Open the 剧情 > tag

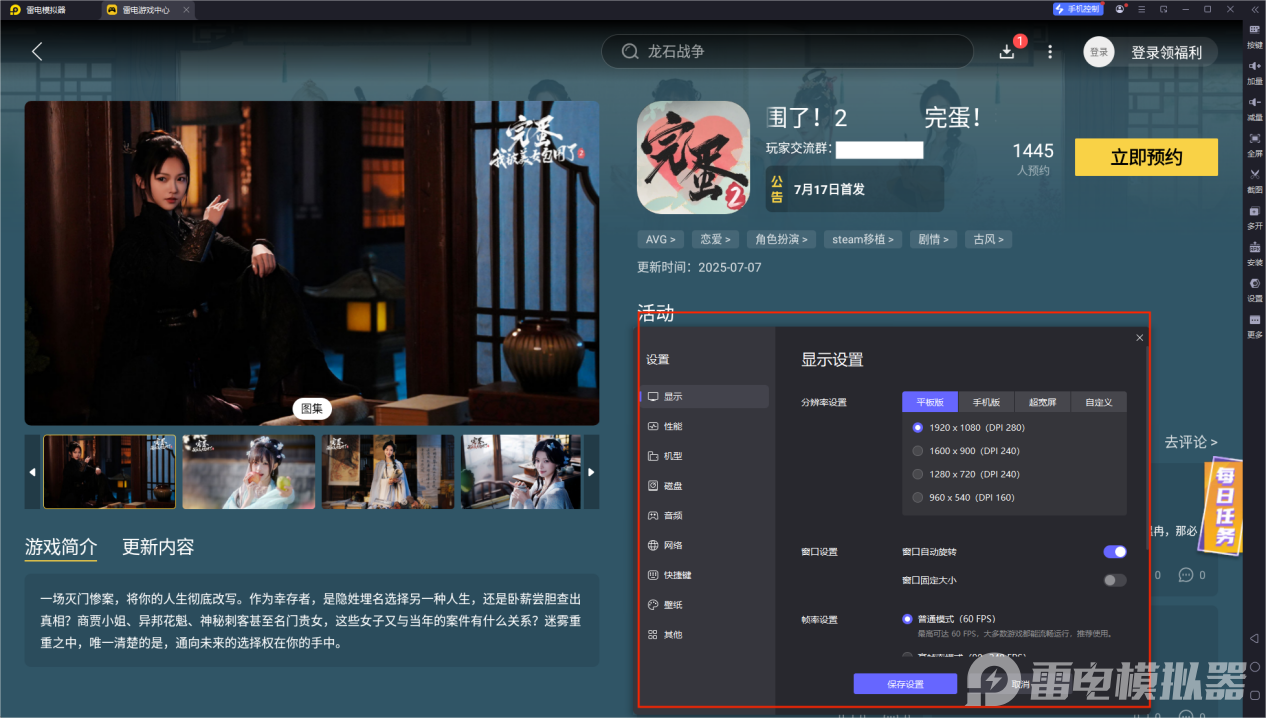click(933, 239)
